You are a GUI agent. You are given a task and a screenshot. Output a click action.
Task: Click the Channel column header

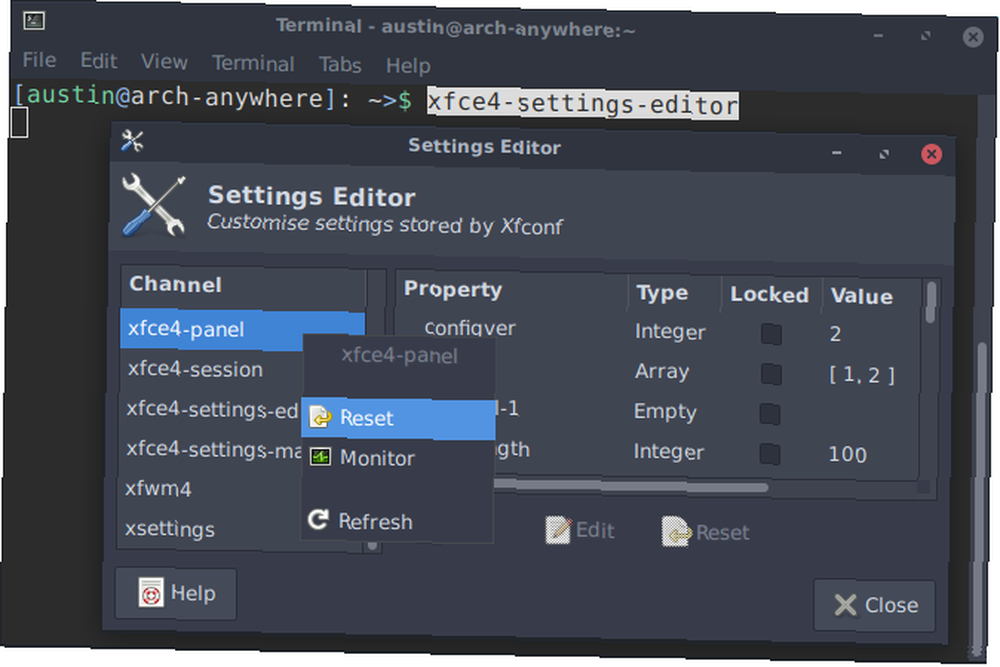click(243, 286)
